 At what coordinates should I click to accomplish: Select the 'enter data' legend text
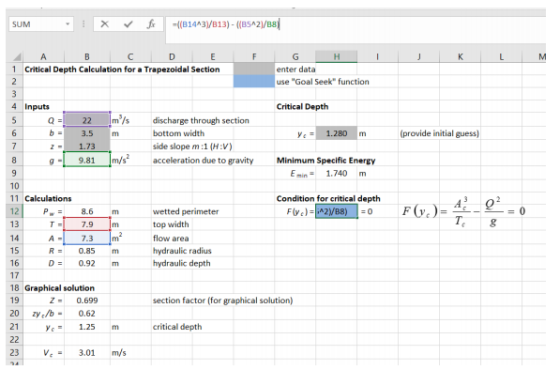click(x=296, y=69)
